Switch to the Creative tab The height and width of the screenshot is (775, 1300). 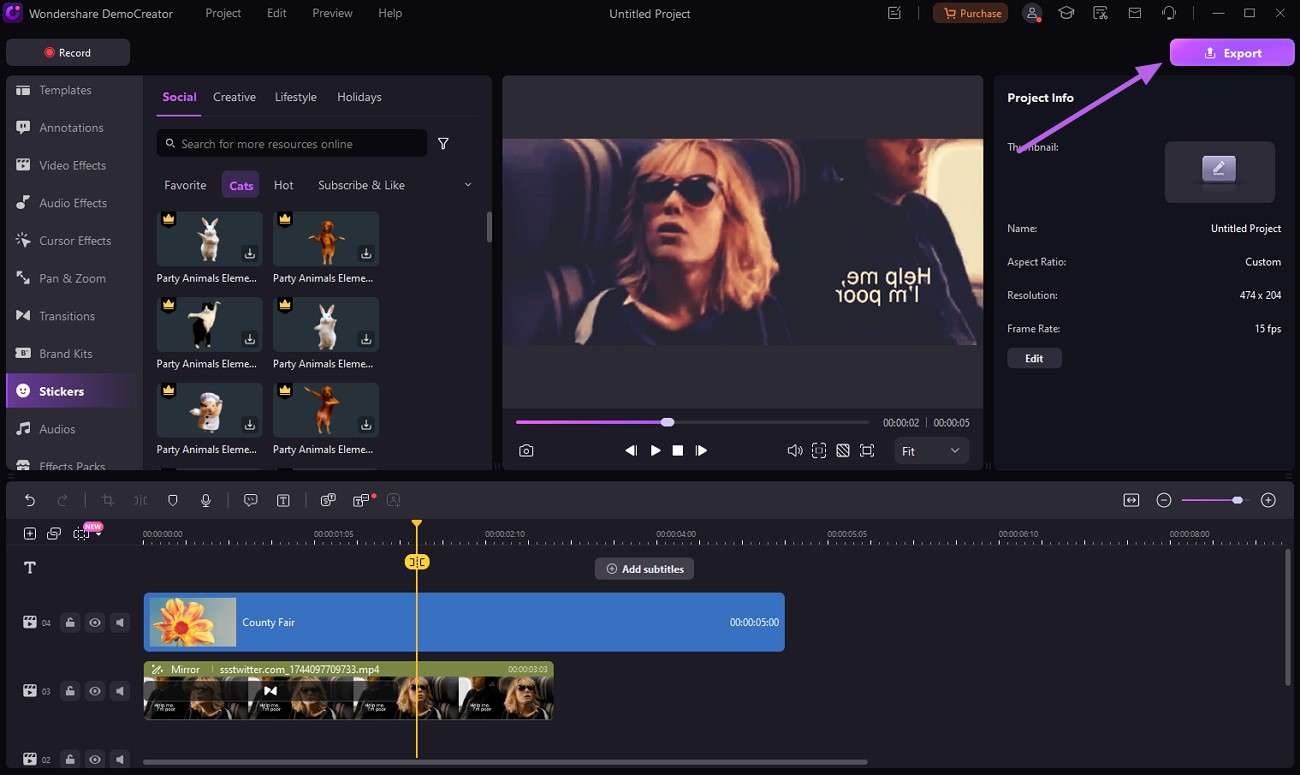pos(234,97)
